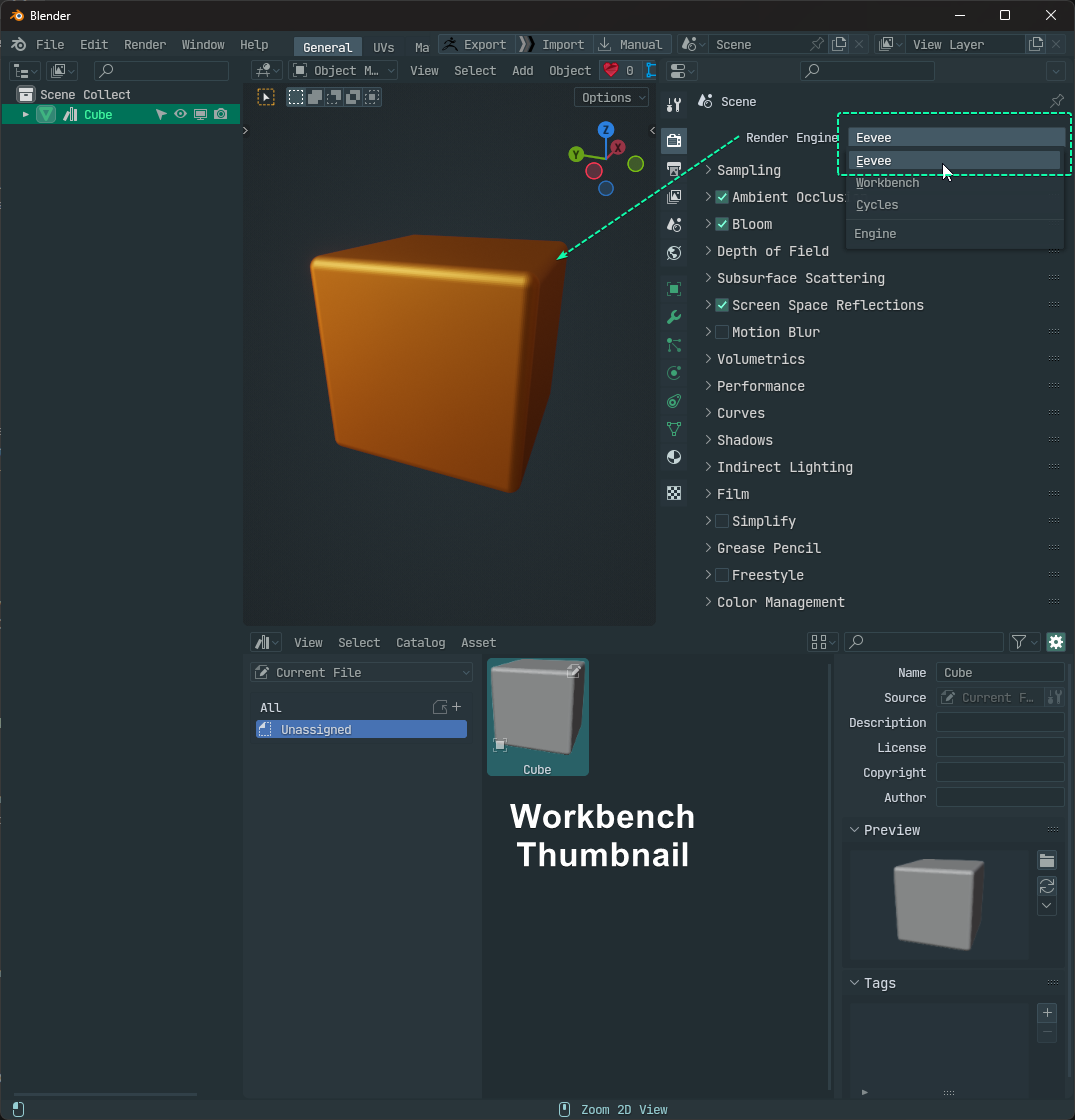Select the Unassigned catalog
This screenshot has width=1075, height=1120.
(x=361, y=729)
